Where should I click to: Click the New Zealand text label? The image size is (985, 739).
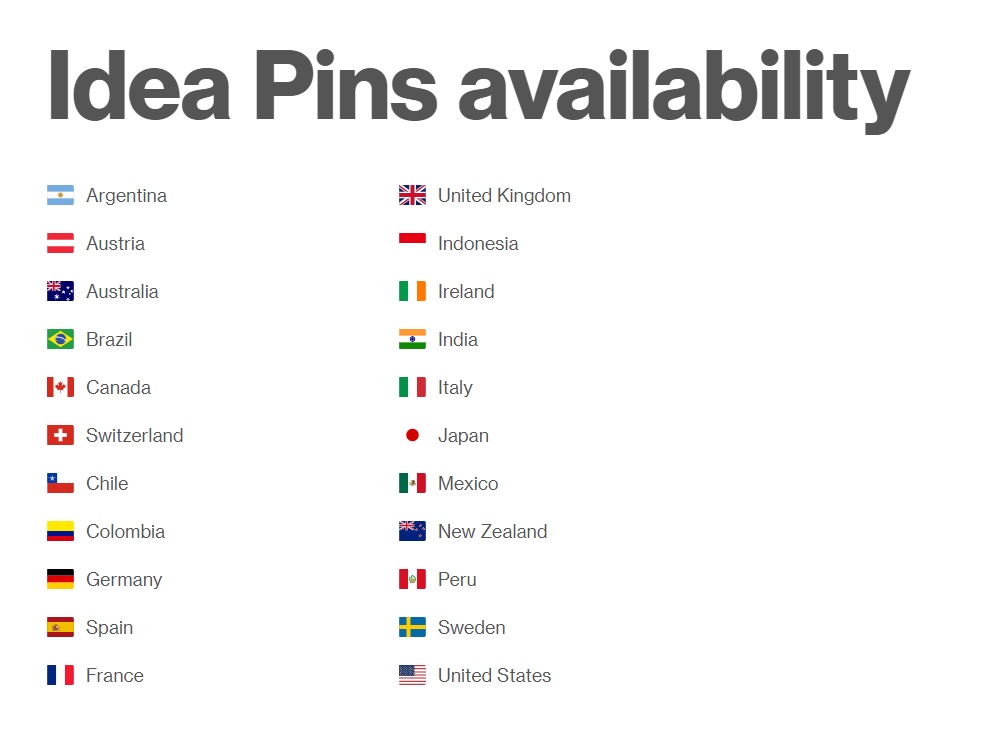pyautogui.click(x=492, y=532)
